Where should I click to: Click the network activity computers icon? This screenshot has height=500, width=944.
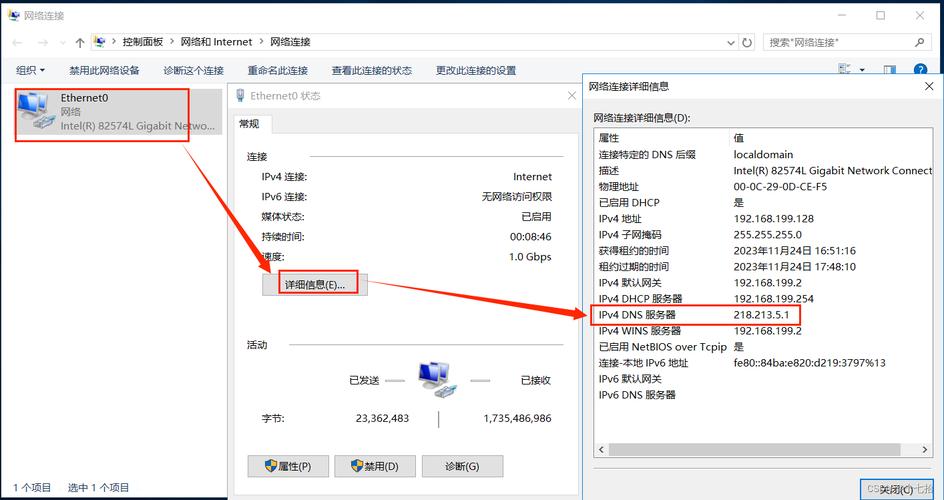440,379
